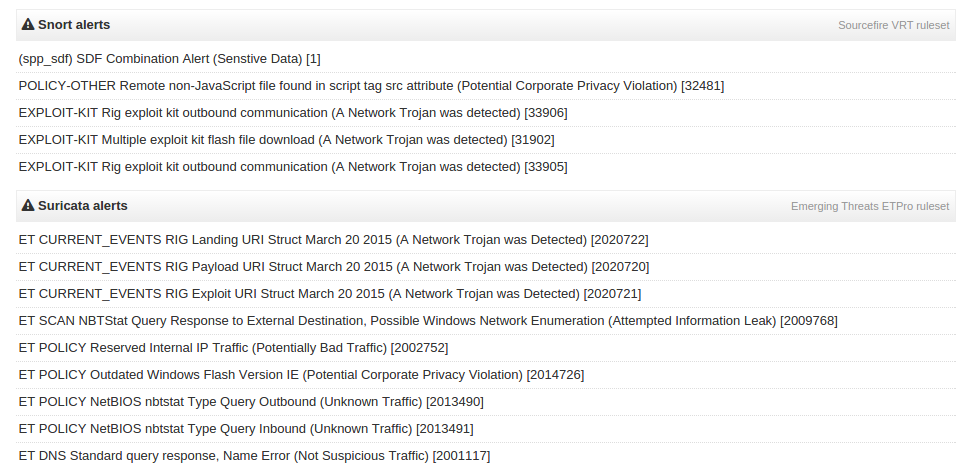Select Multiple exploit kit flash file download alert
Screen dimensions: 971x475
tap(486, 140)
